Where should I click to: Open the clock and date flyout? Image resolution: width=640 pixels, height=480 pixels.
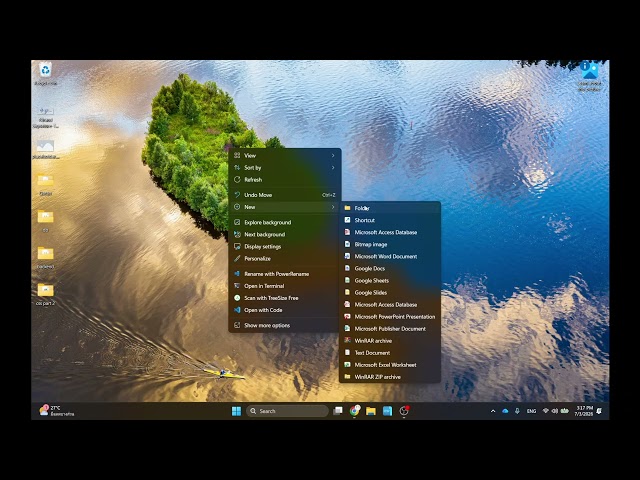pyautogui.click(x=584, y=411)
